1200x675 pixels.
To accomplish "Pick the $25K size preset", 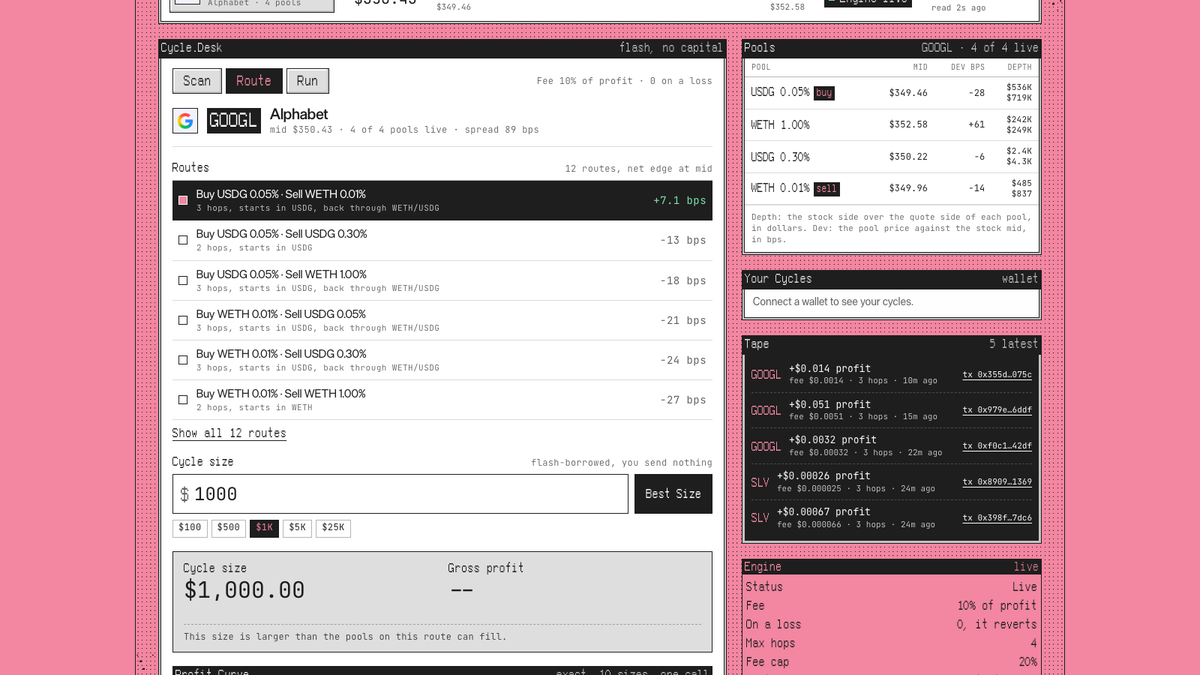I will point(333,527).
